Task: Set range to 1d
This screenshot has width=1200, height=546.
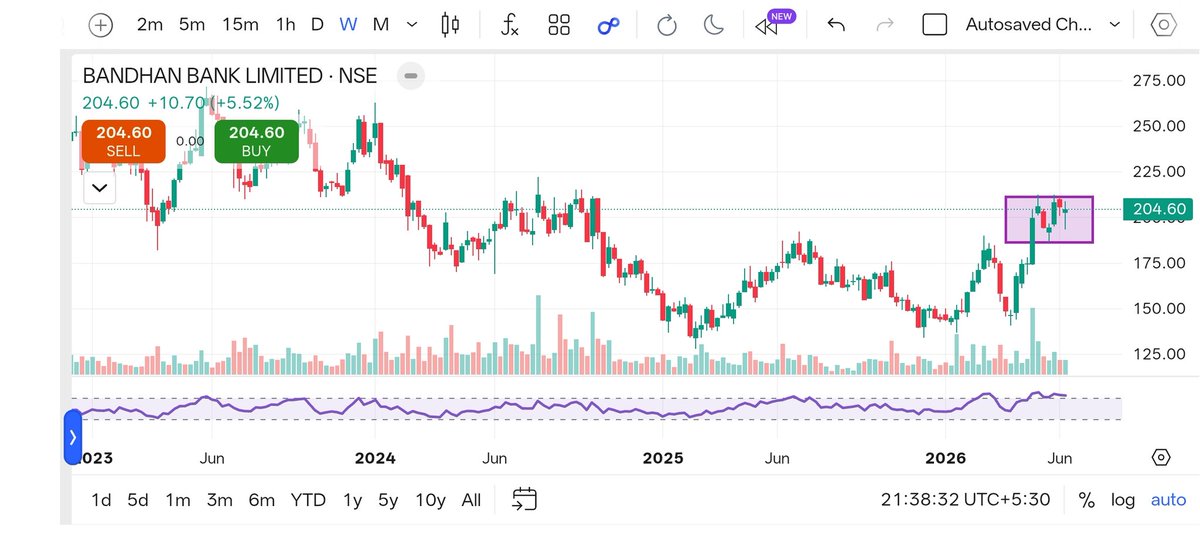Action: (x=101, y=499)
